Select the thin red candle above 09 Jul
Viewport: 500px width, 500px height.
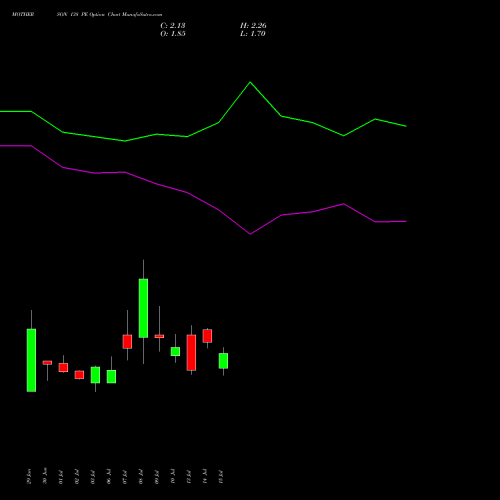coord(159,336)
